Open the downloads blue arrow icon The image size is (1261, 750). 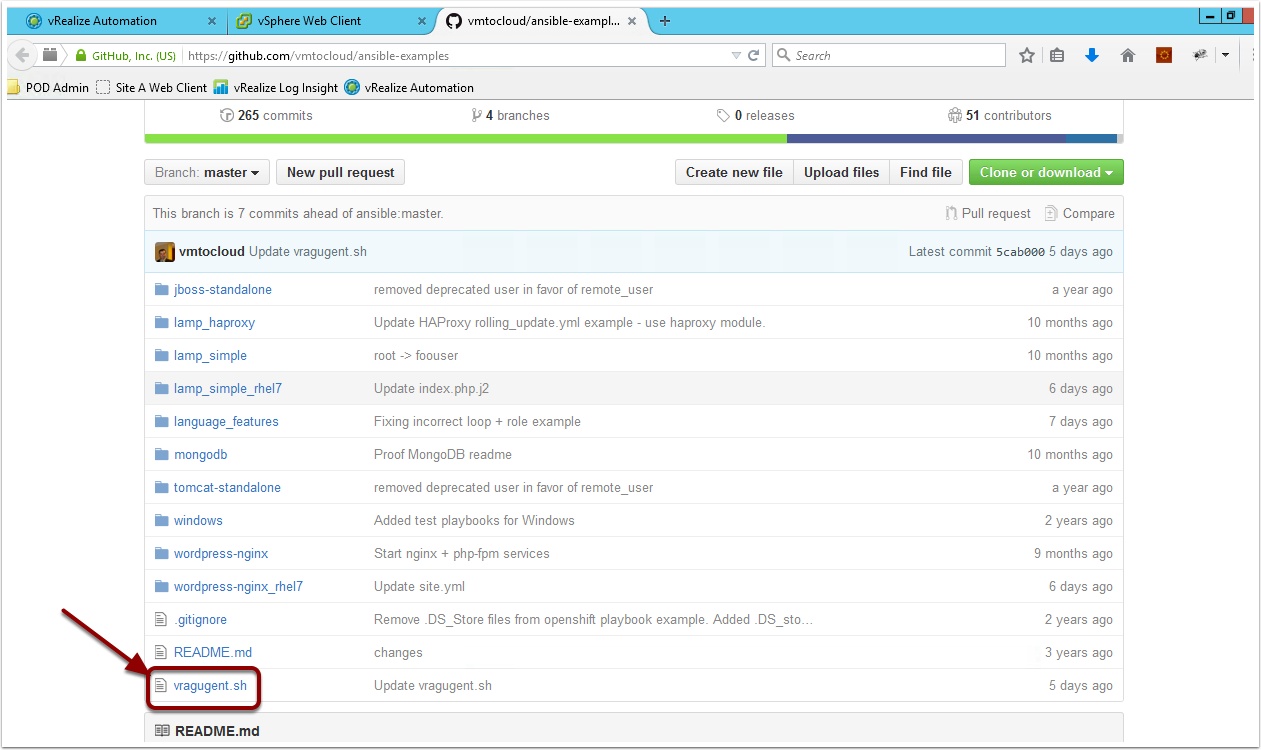point(1092,56)
